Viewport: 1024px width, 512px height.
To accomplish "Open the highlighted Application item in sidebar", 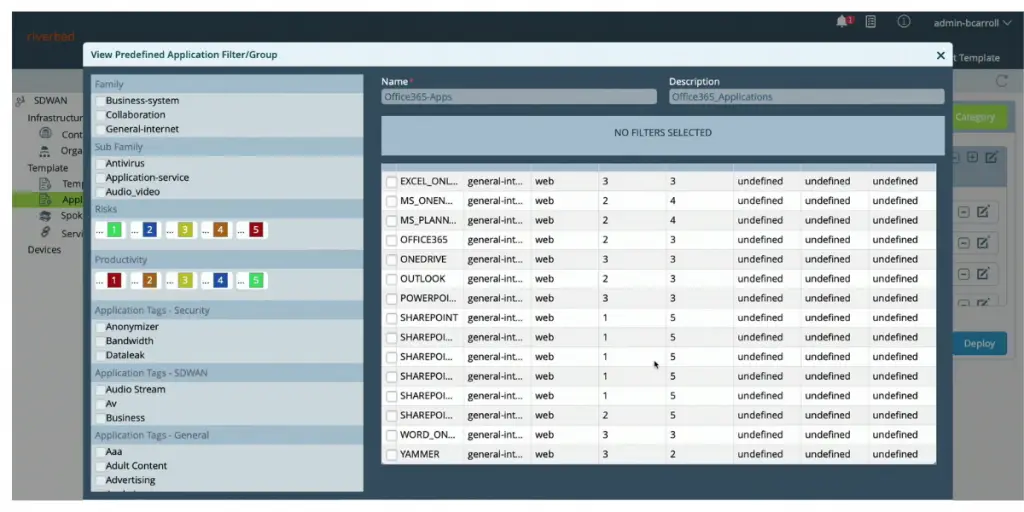I will coord(48,200).
